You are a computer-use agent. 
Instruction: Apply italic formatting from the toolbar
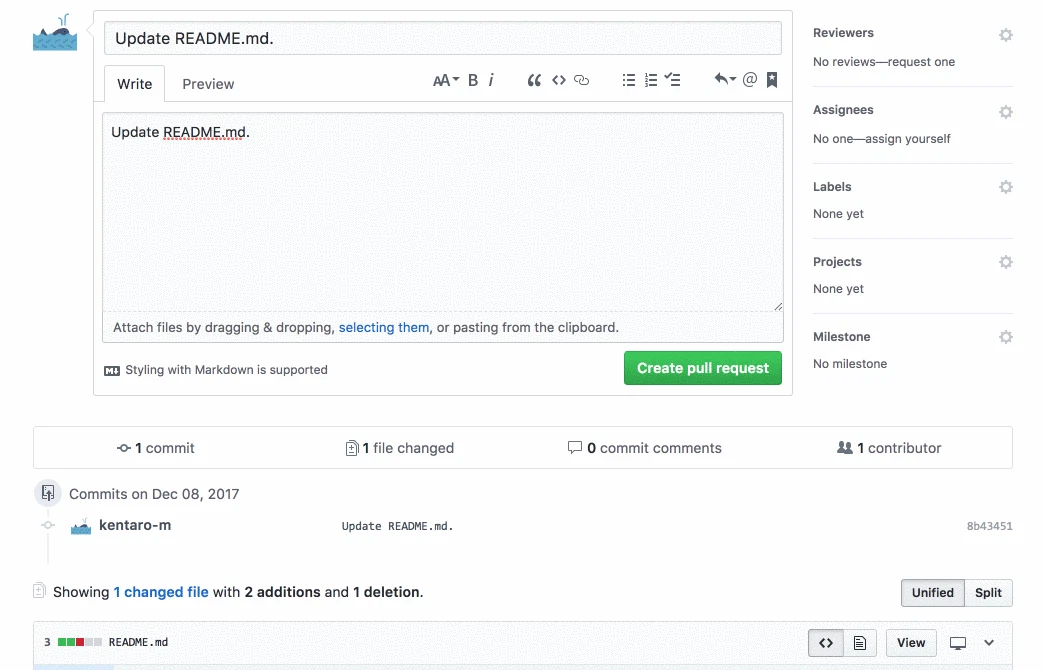click(x=491, y=81)
